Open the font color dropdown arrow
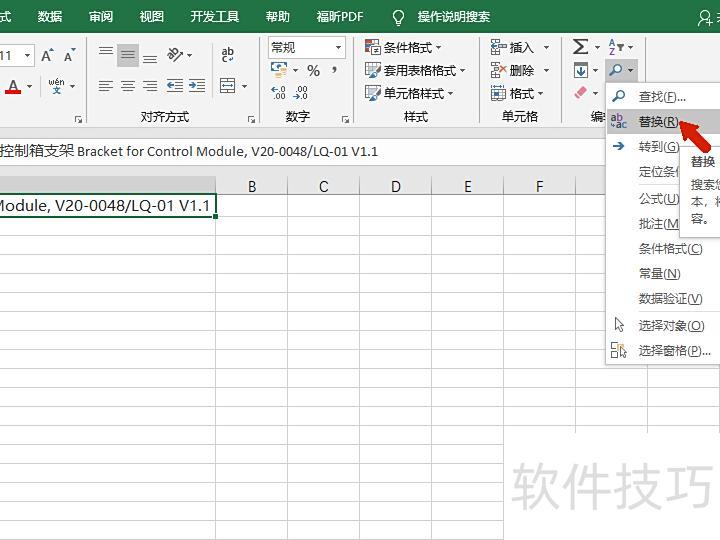This screenshot has height=540, width=720. 29,86
